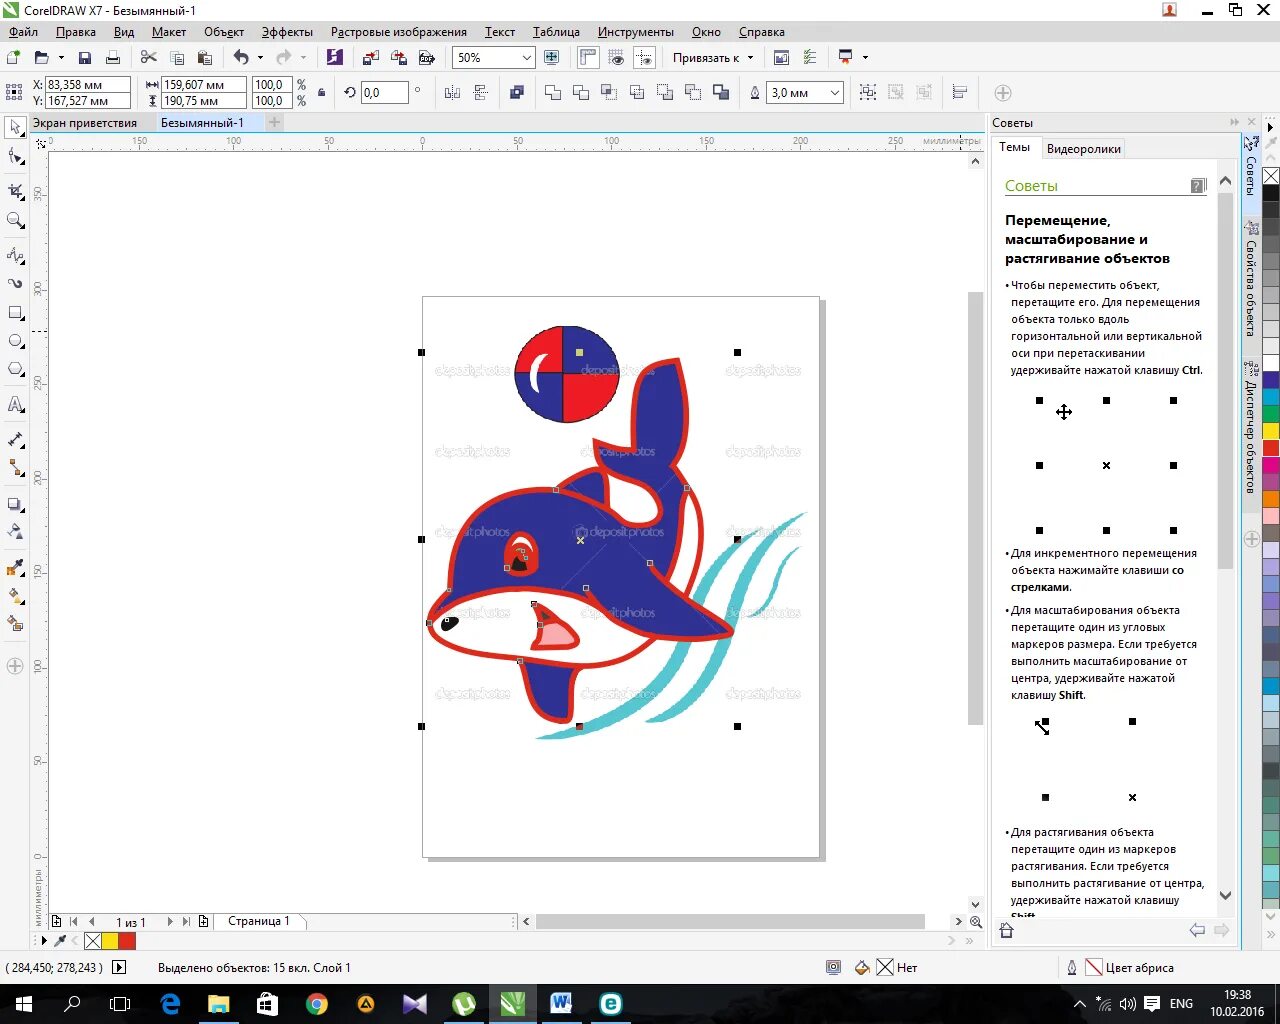Image resolution: width=1280 pixels, height=1024 pixels.
Task: Open the outline width 3,0 мм dropdown
Action: [x=834, y=93]
